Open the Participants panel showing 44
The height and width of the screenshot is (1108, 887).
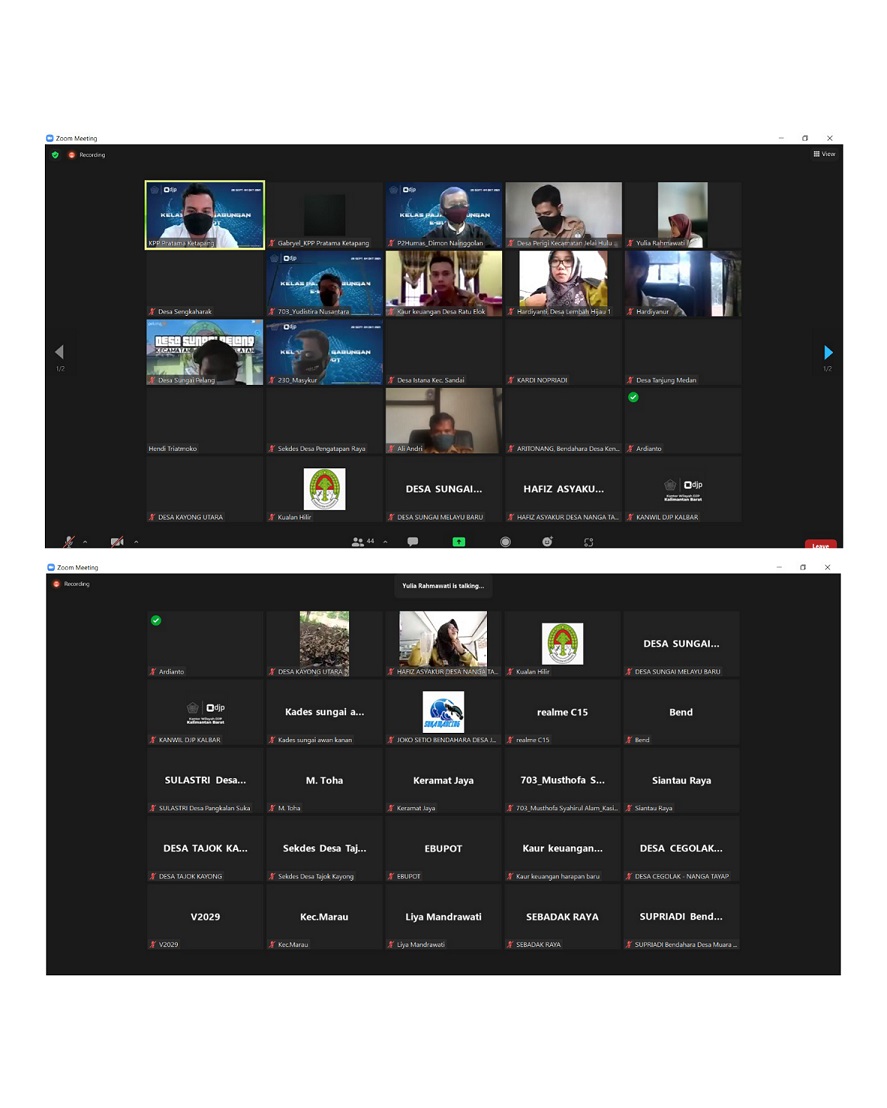(362, 542)
